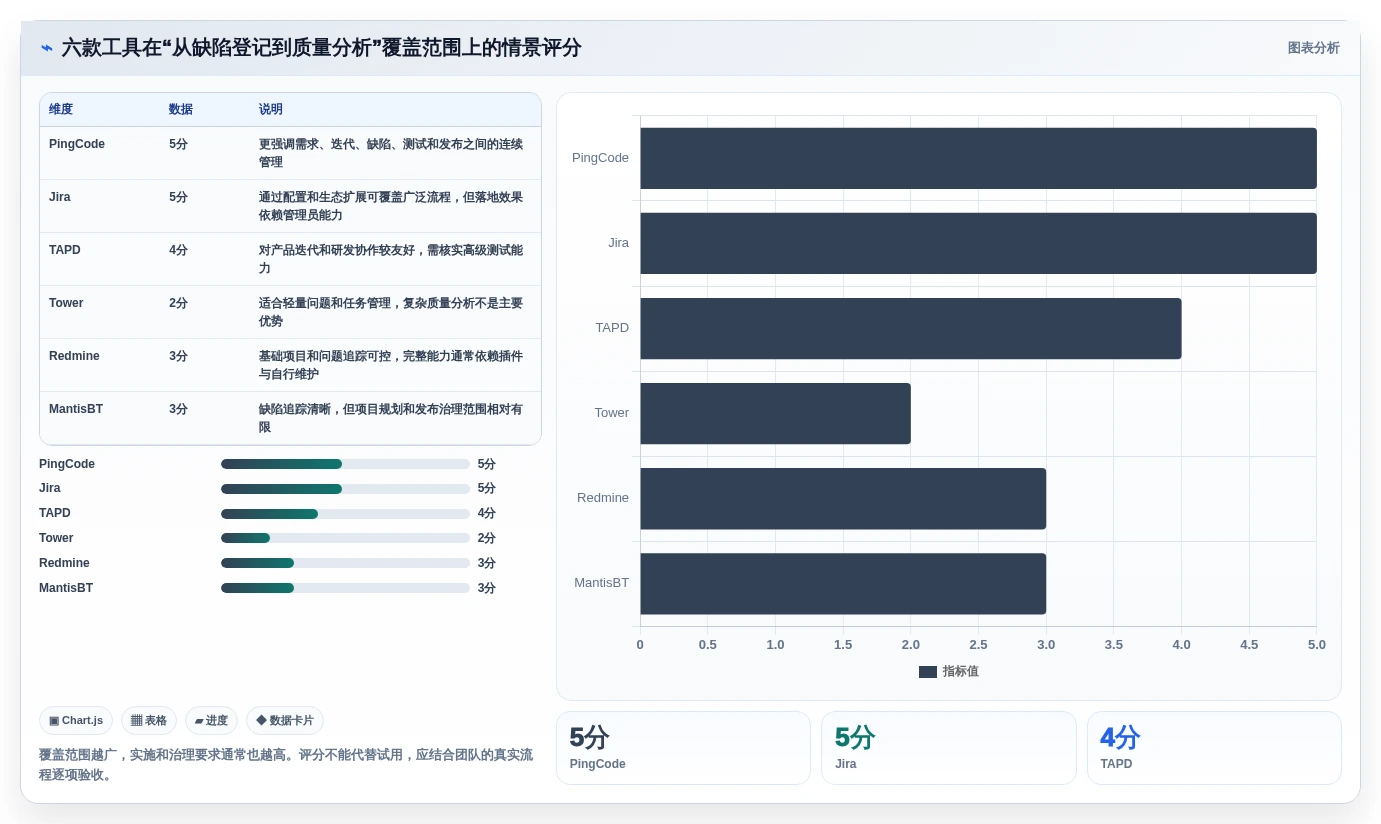Click the PingCode progress bar

pos(345,464)
